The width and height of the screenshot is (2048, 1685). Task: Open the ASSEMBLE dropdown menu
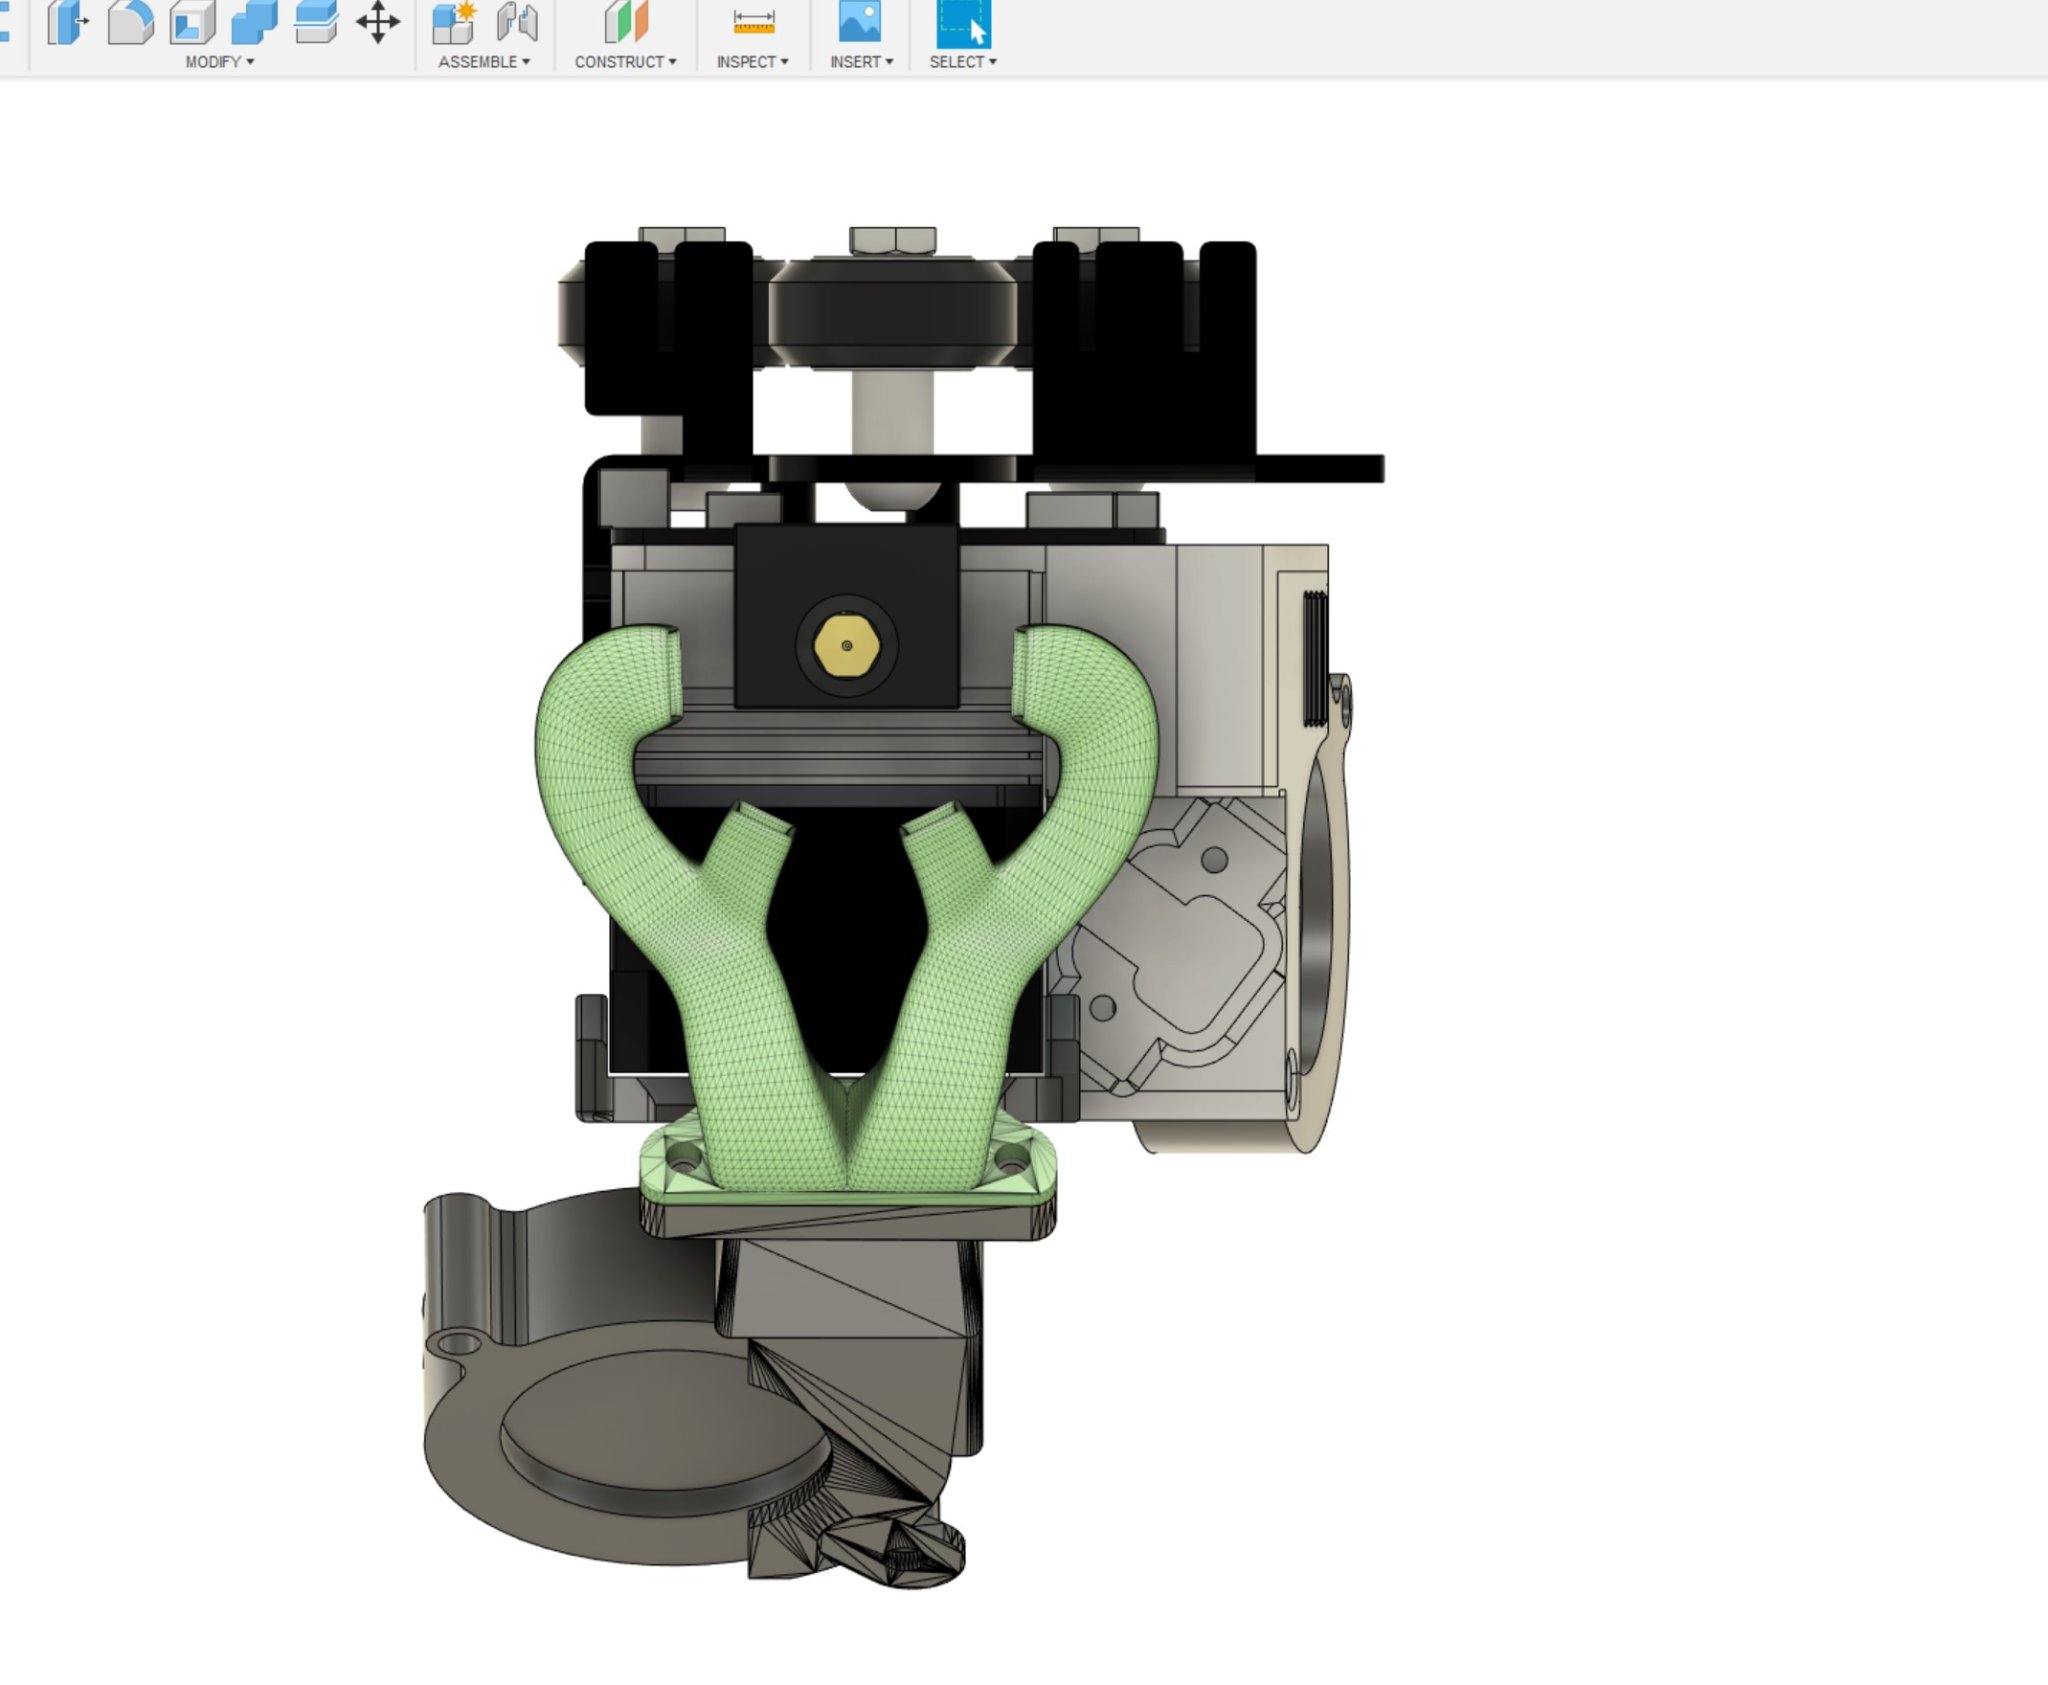[484, 62]
